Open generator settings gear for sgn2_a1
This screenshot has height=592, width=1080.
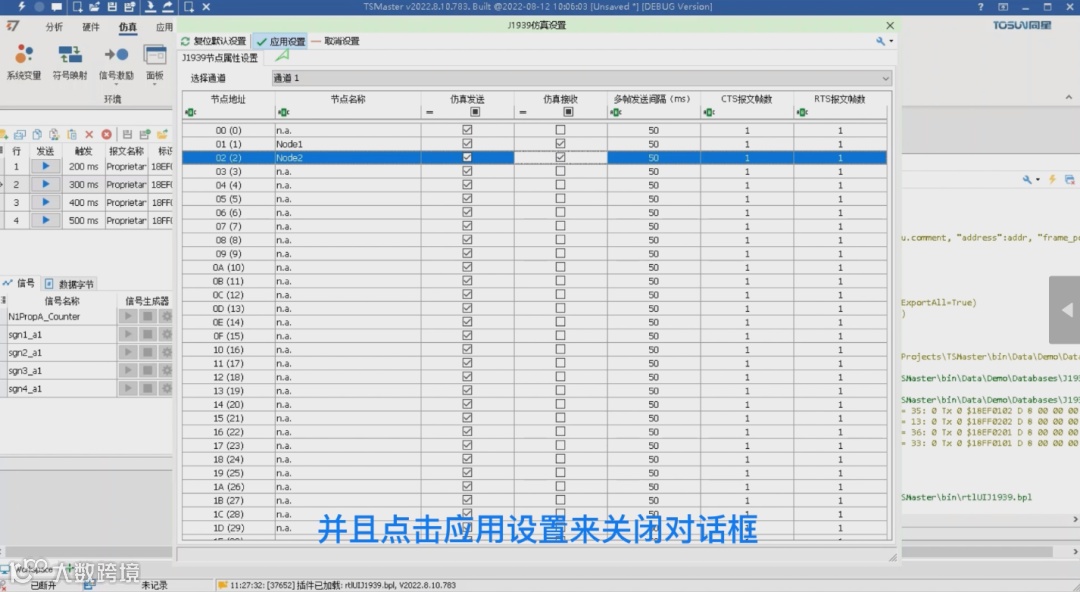(x=166, y=352)
